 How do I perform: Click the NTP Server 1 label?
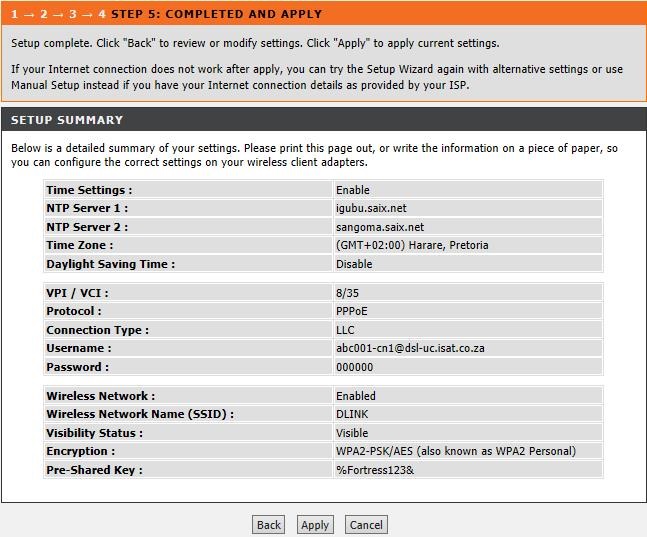click(x=87, y=208)
